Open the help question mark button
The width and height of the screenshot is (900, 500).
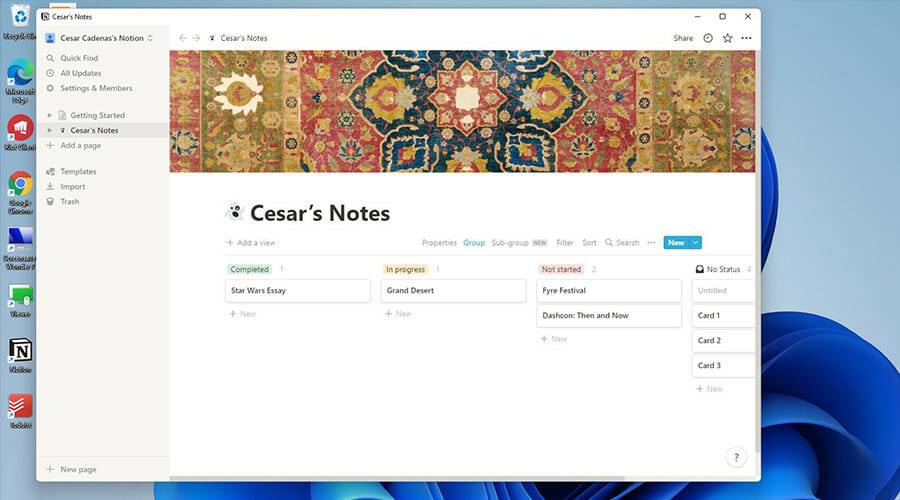coord(736,458)
